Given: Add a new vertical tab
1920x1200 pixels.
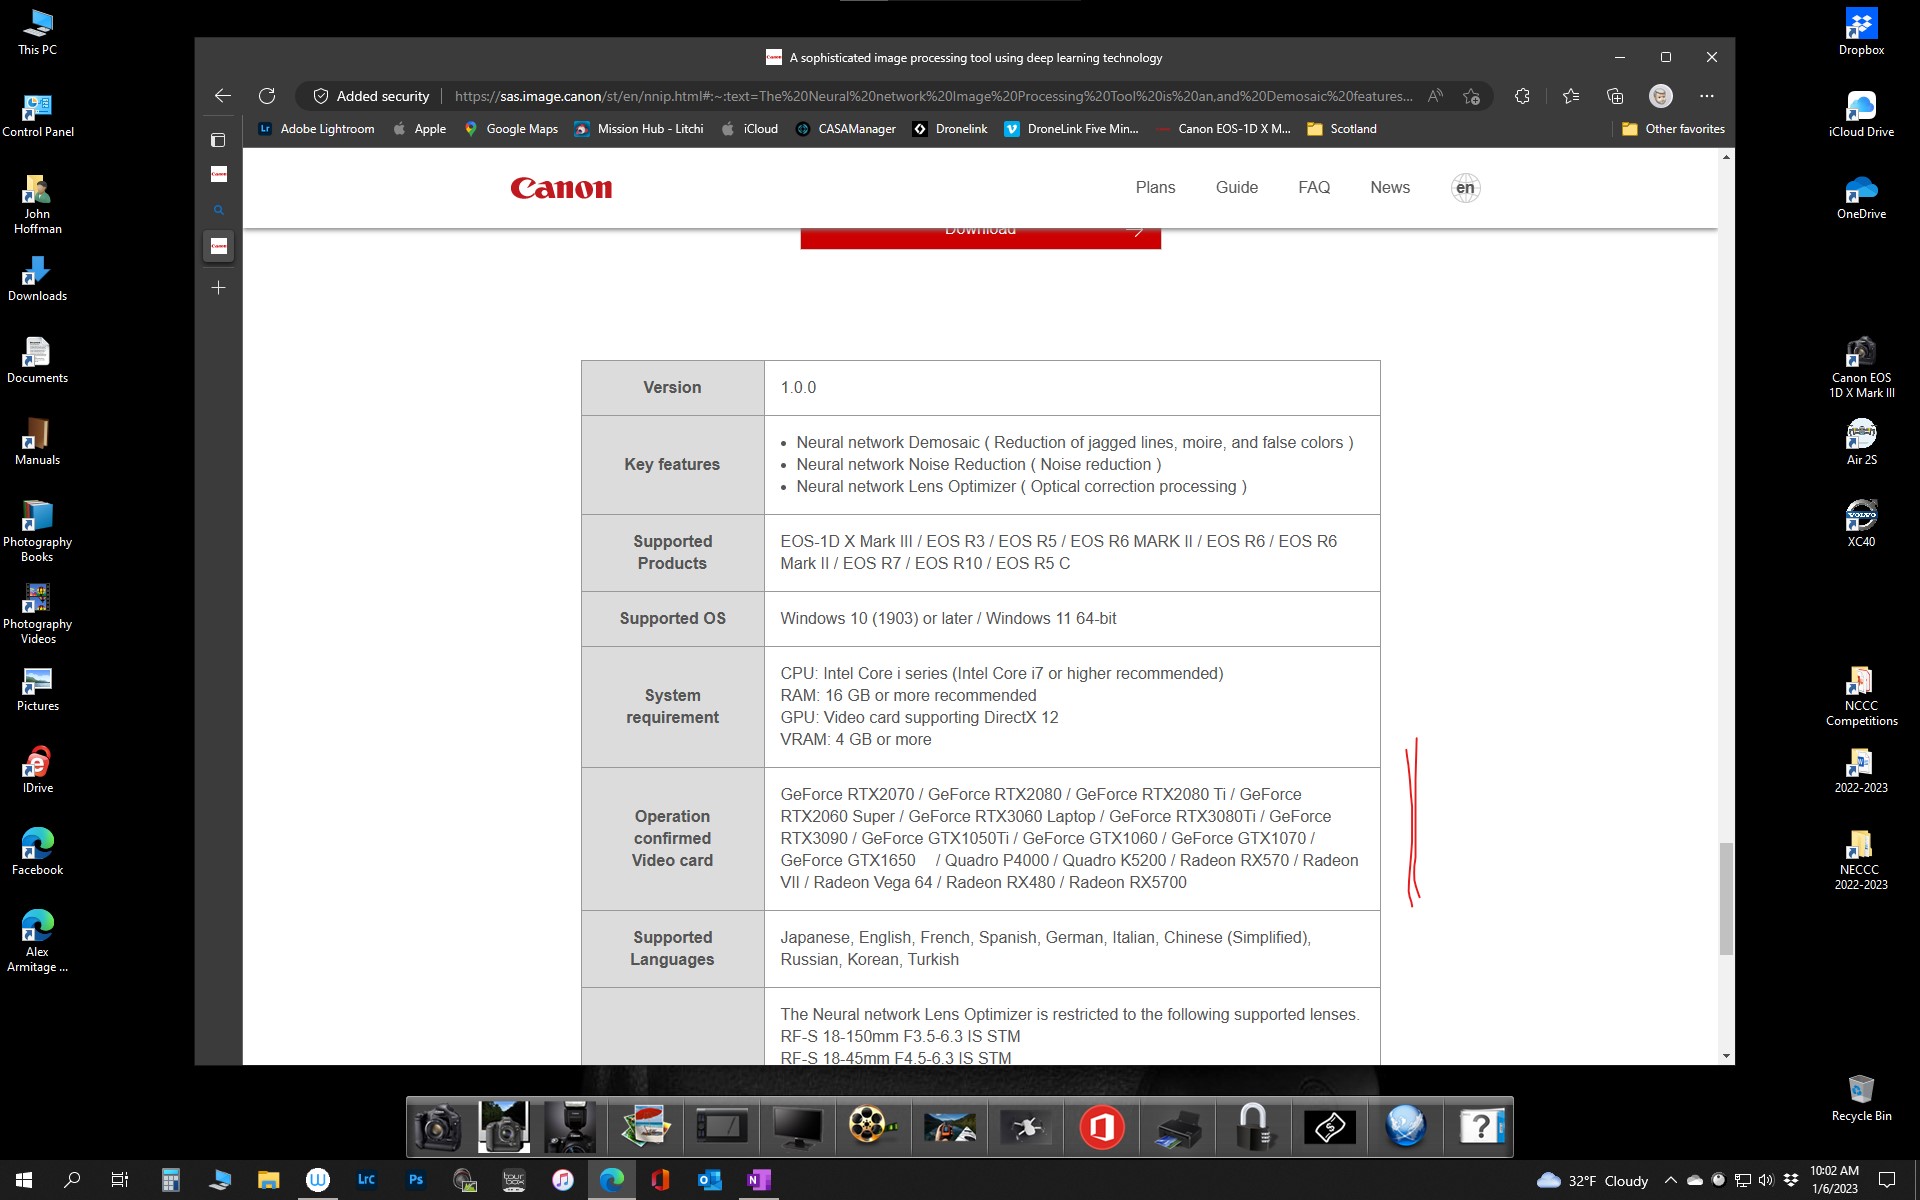Looking at the screenshot, I should 218,288.
